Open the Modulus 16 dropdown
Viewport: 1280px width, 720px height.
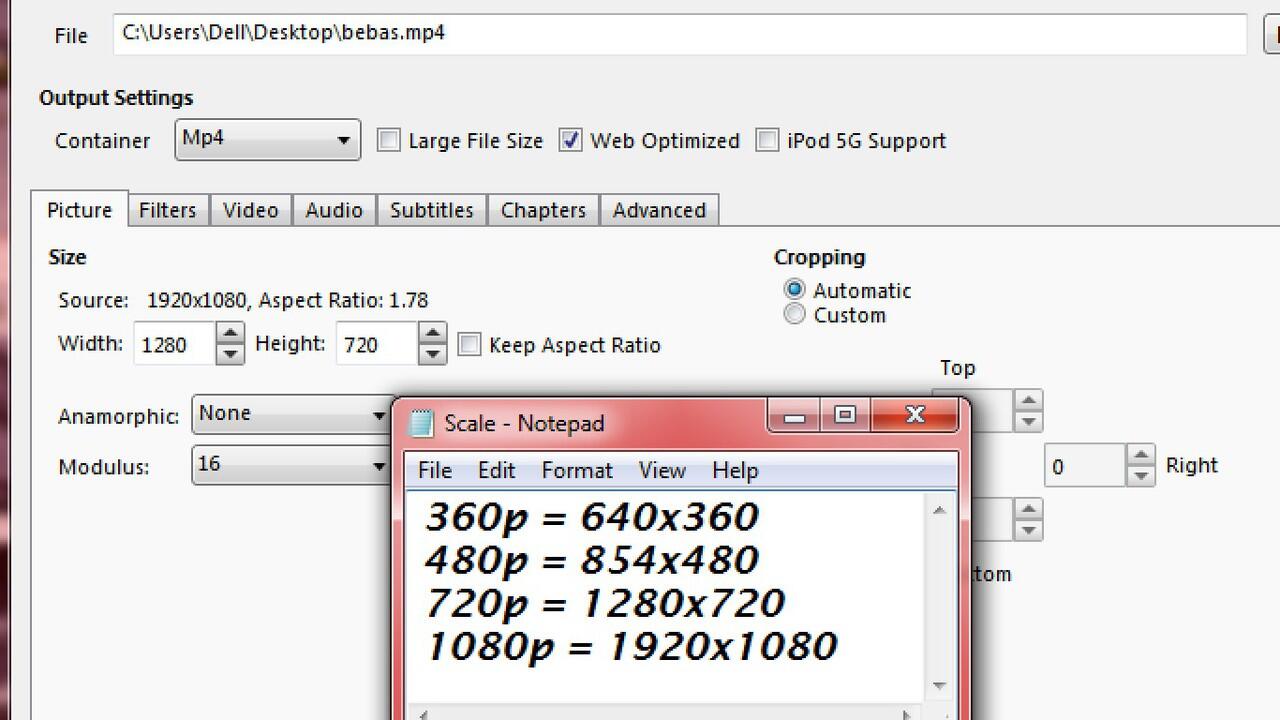click(x=292, y=465)
